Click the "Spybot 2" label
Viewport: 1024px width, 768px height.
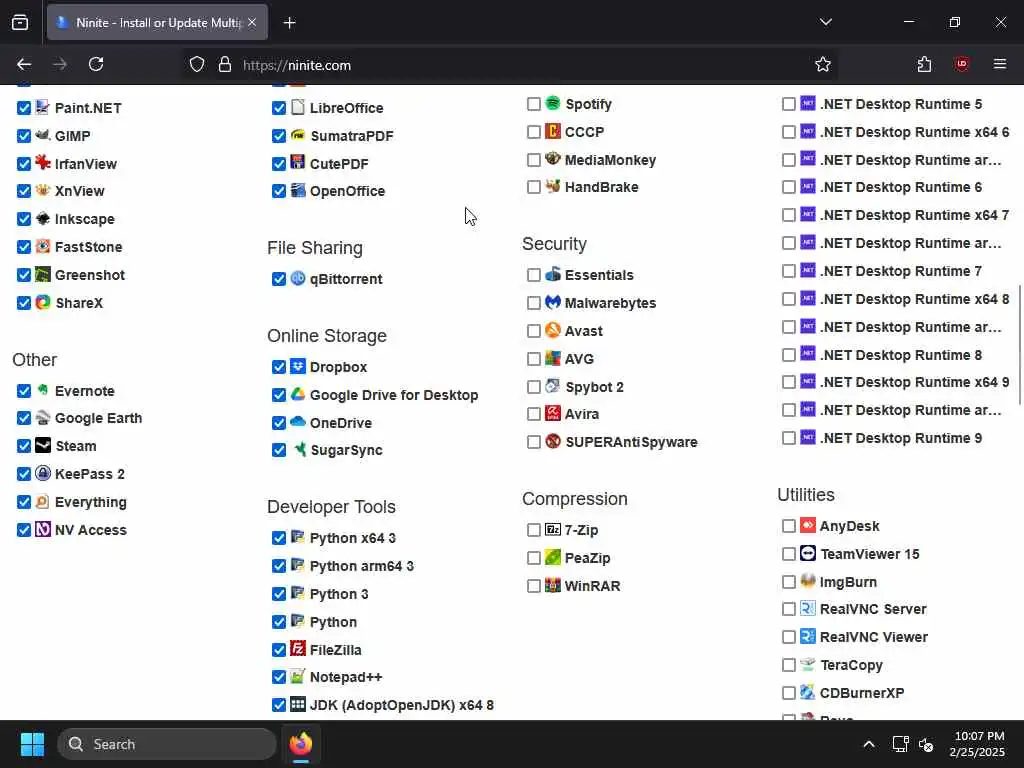point(594,387)
